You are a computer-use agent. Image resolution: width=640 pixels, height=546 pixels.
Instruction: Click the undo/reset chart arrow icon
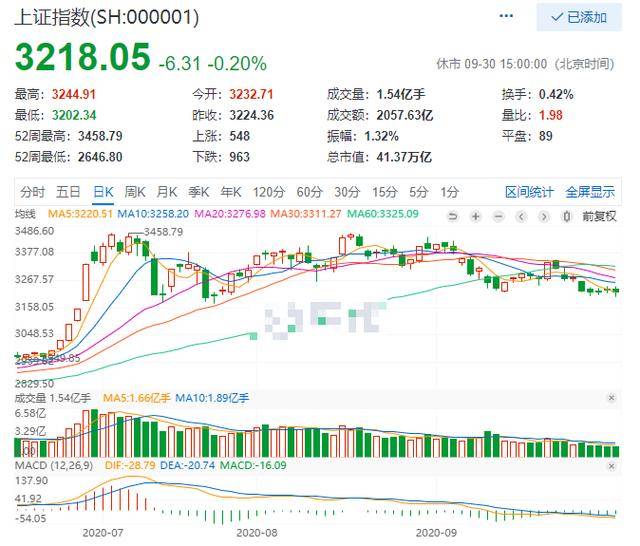(453, 217)
